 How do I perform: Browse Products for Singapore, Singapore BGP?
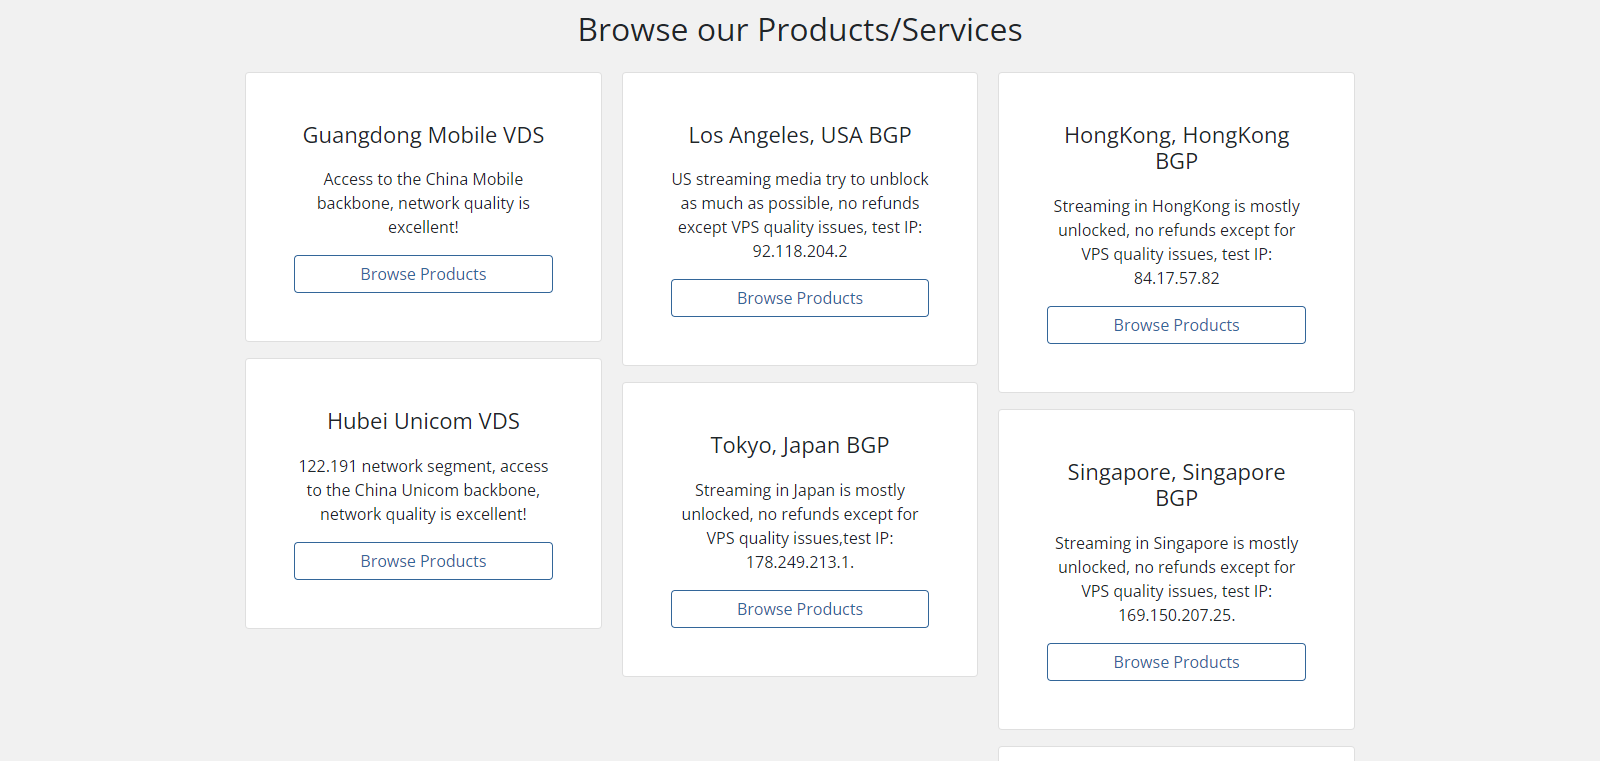(1176, 662)
